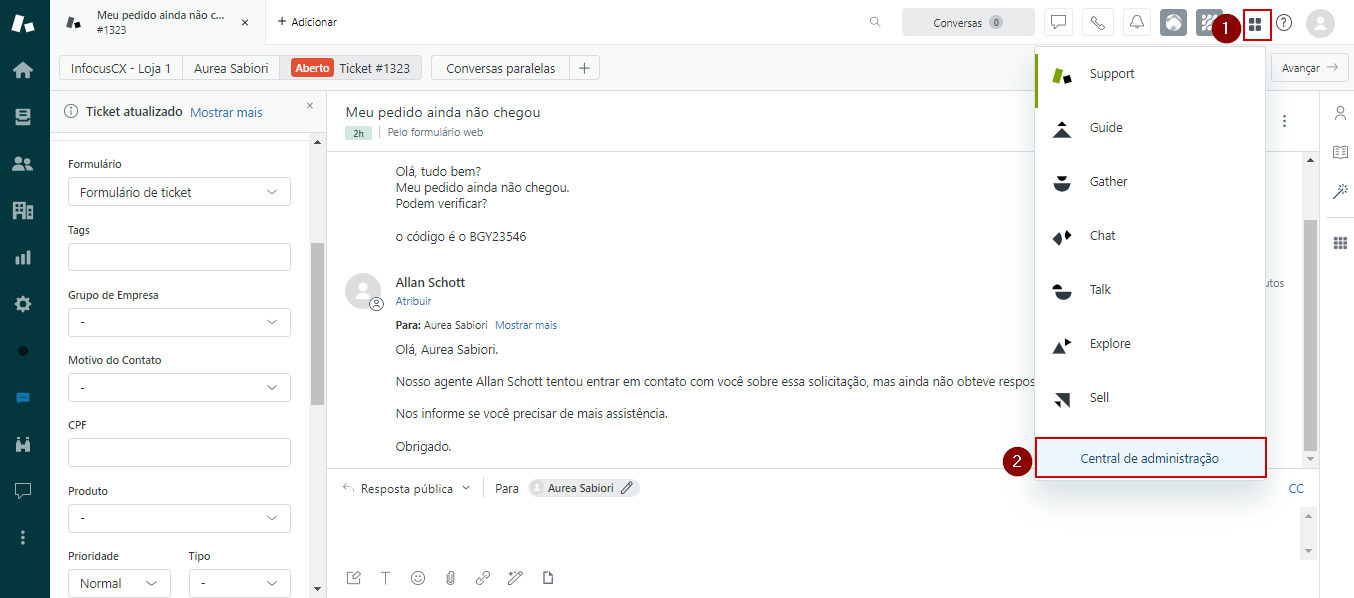
Task: Open the Admin gear icon in sidebar
Action: [x=23, y=304]
